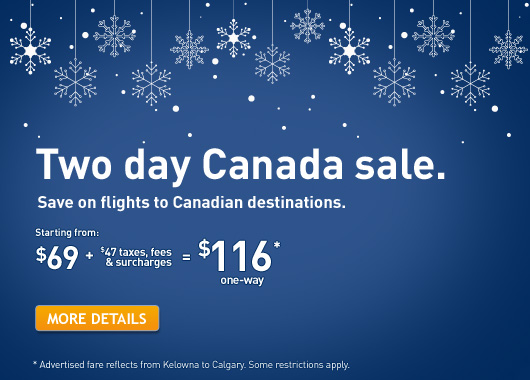This screenshot has width=530, height=380.
Task: Click the bold snowflake hanging above the word "Canada"
Action: [234, 38]
